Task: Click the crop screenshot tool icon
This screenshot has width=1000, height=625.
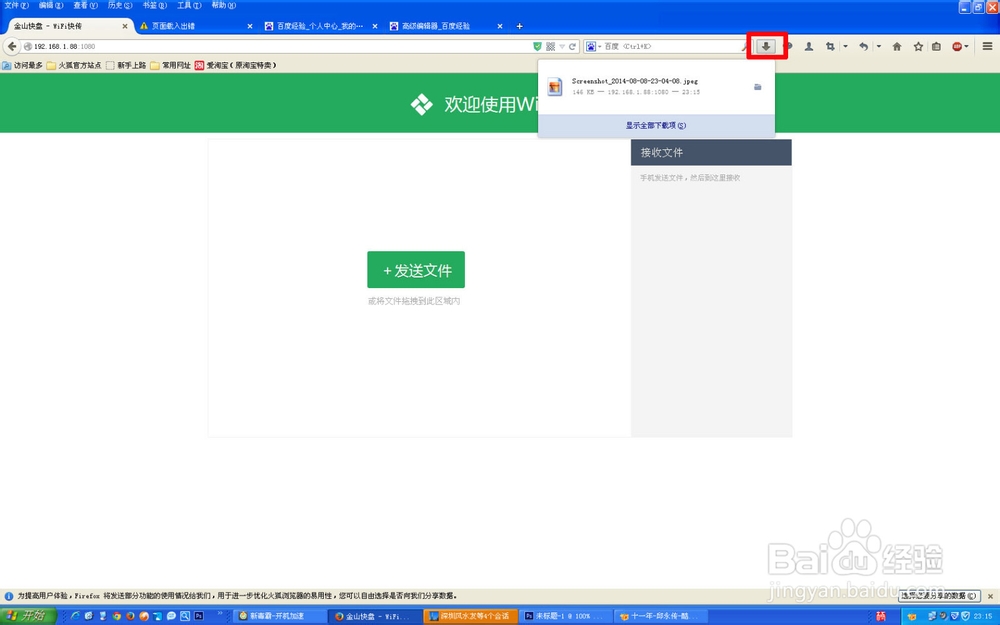Action: pos(830,47)
